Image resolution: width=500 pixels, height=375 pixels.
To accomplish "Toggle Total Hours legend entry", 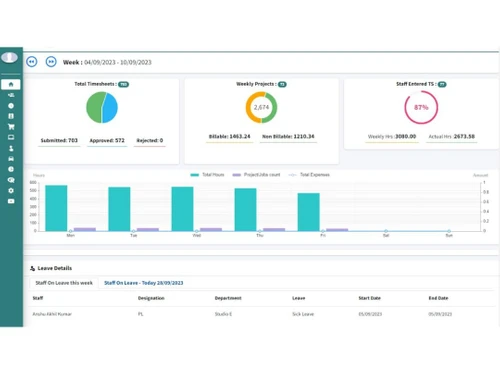I will [207, 175].
